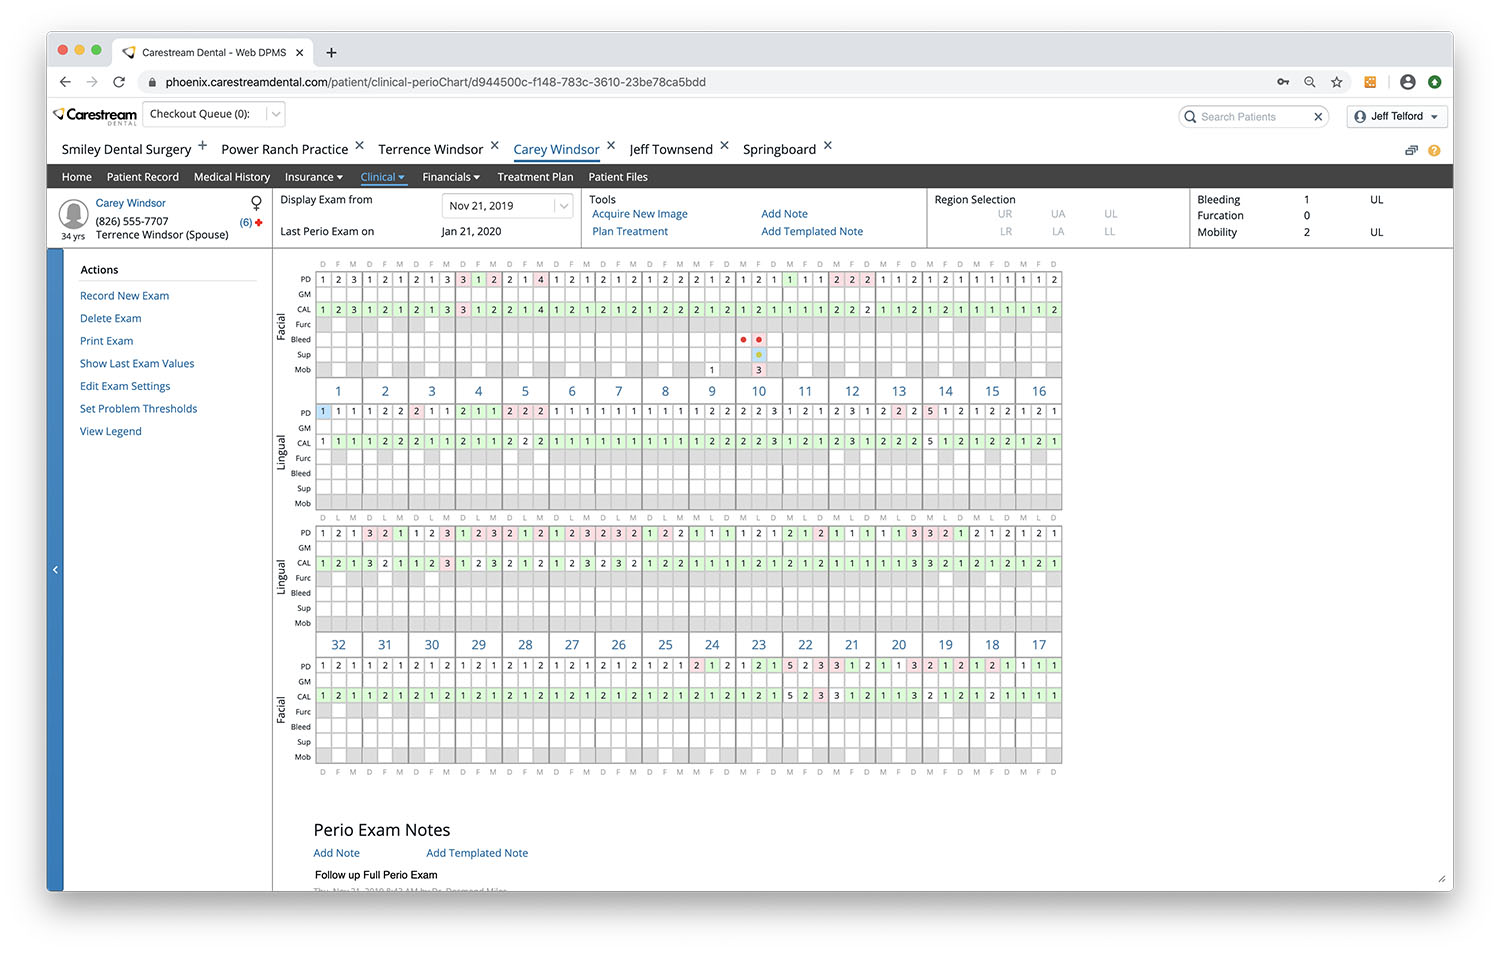Click the orange extension icon
The height and width of the screenshot is (953, 1500).
[x=1370, y=82]
